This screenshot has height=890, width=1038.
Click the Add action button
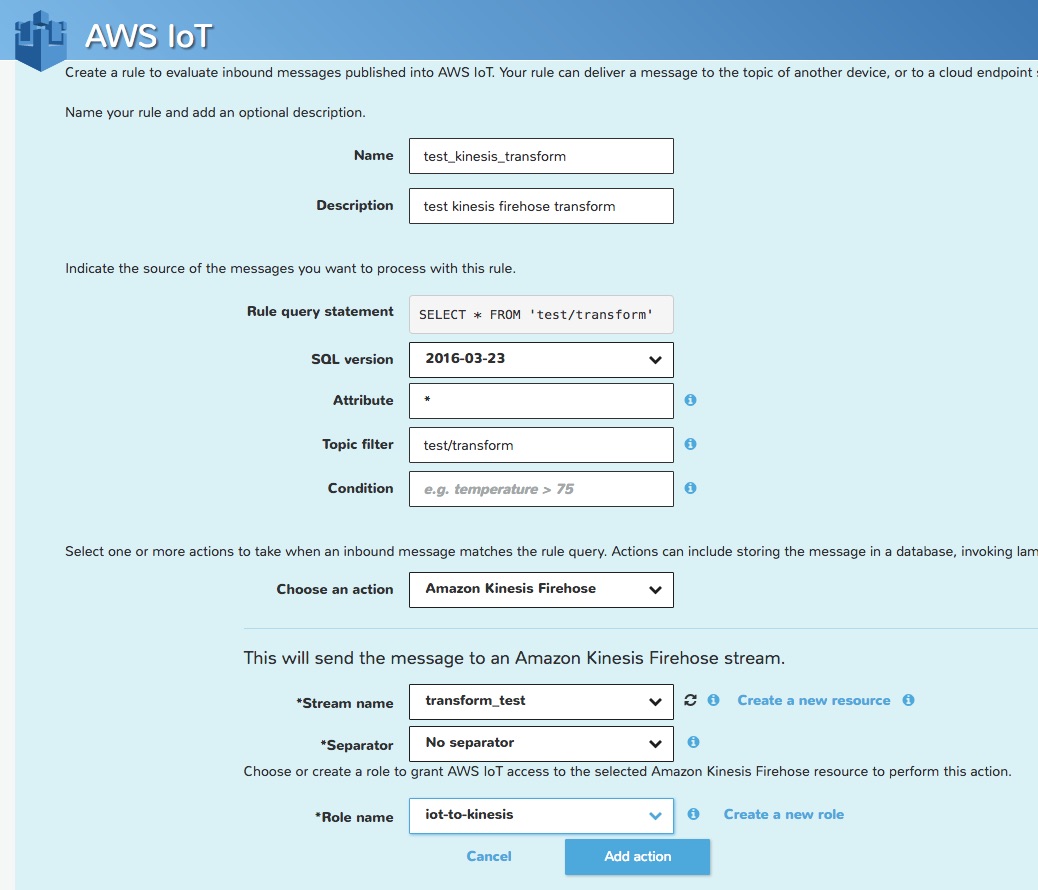637,856
